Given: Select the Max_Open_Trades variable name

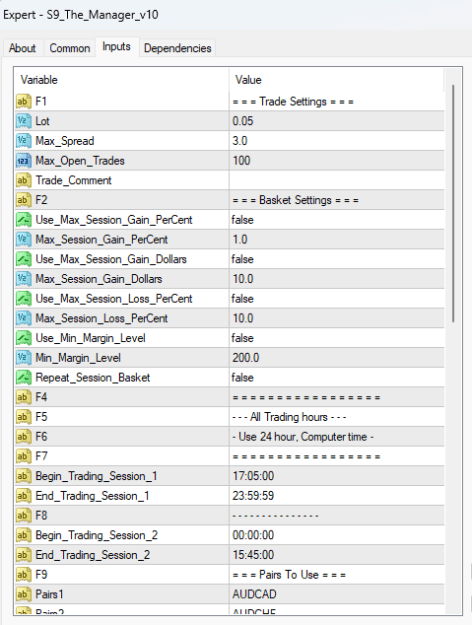Looking at the screenshot, I should pos(80,161).
